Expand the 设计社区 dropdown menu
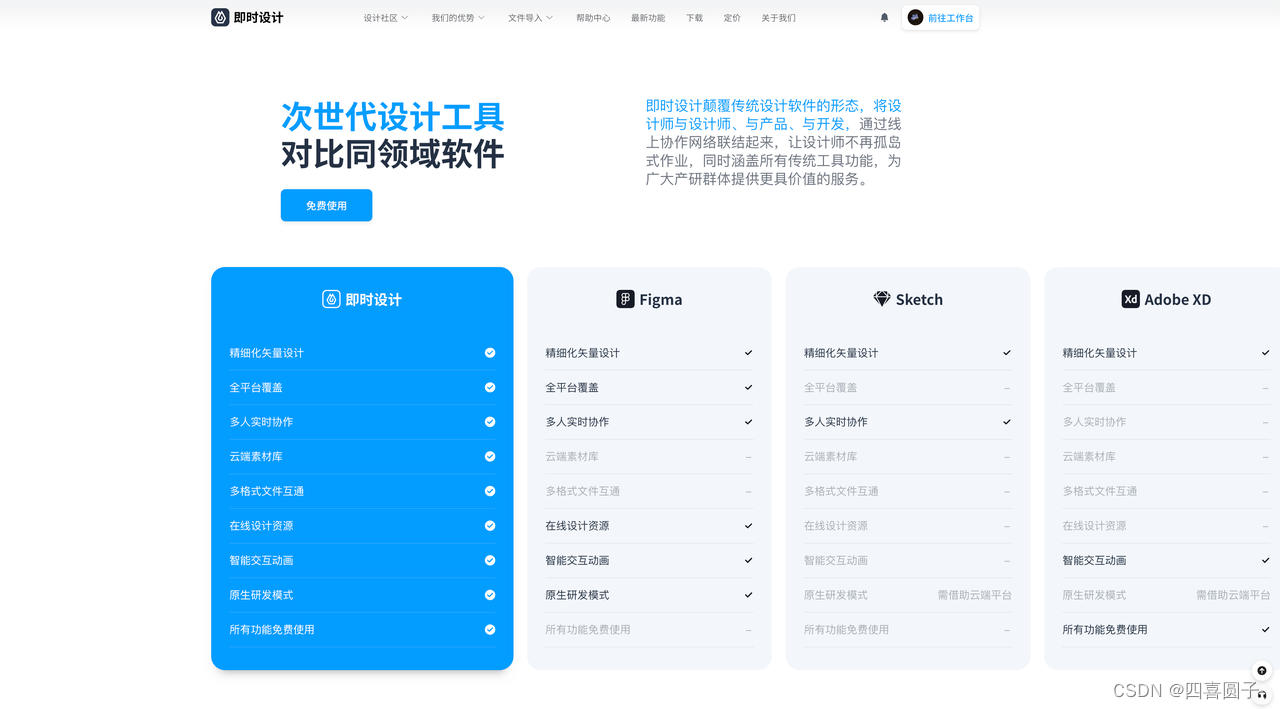This screenshot has width=1280, height=709. click(x=386, y=18)
